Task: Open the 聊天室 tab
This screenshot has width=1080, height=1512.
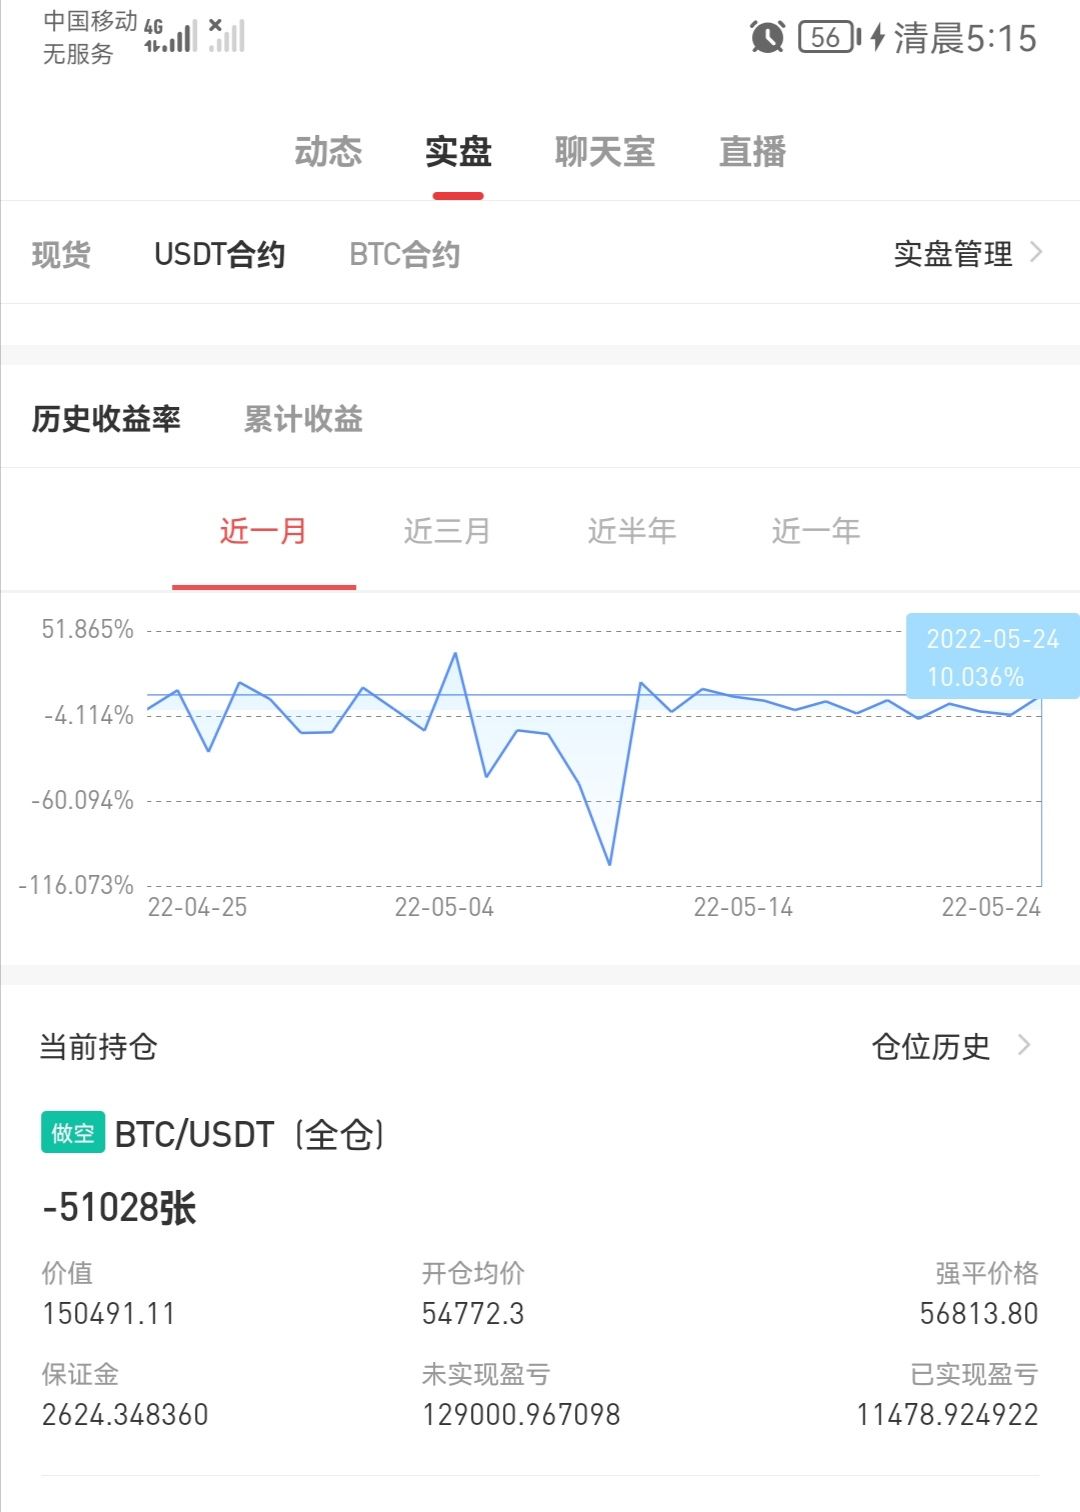Action: pyautogui.click(x=605, y=152)
